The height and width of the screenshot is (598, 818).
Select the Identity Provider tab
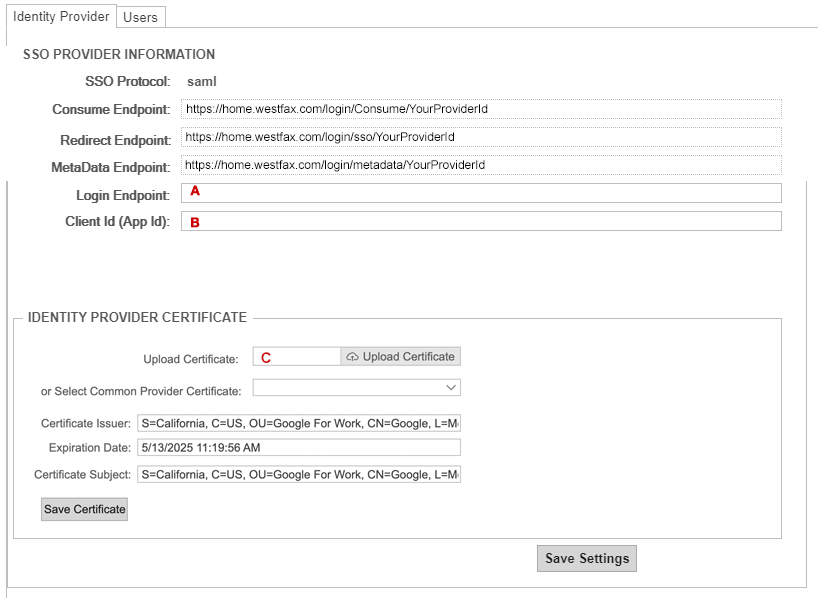(x=60, y=16)
